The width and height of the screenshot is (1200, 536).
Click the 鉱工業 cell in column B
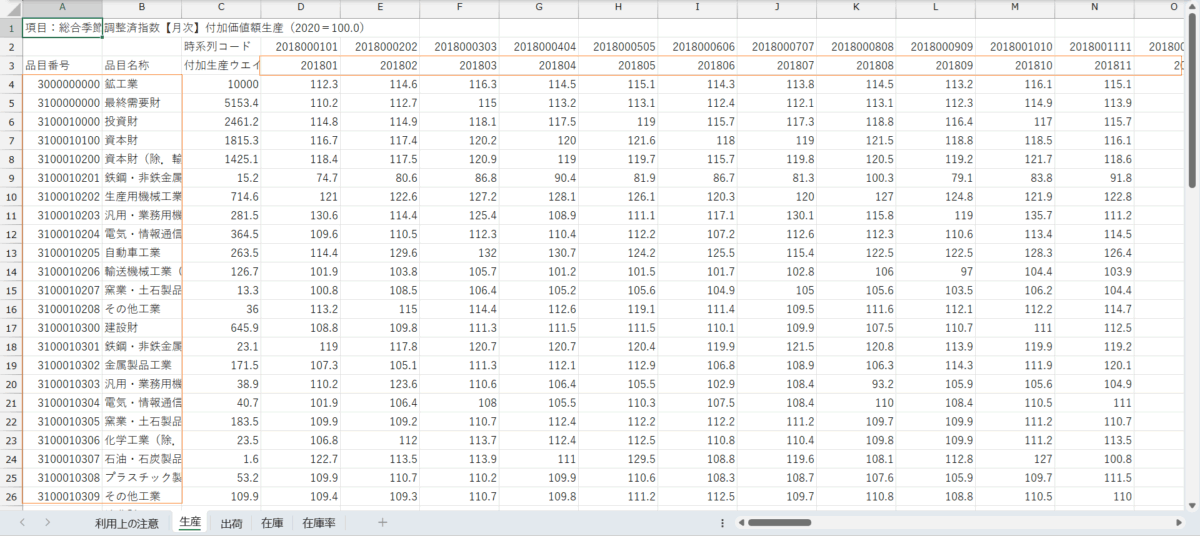point(142,84)
